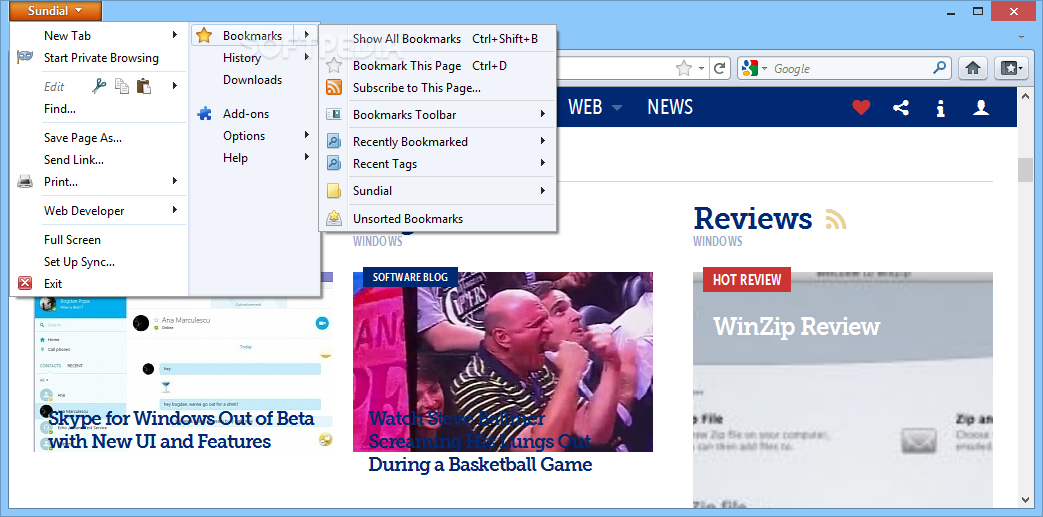Expand the Bookmarks Toolbar submenu arrow
This screenshot has height=517, width=1043.
(543, 114)
